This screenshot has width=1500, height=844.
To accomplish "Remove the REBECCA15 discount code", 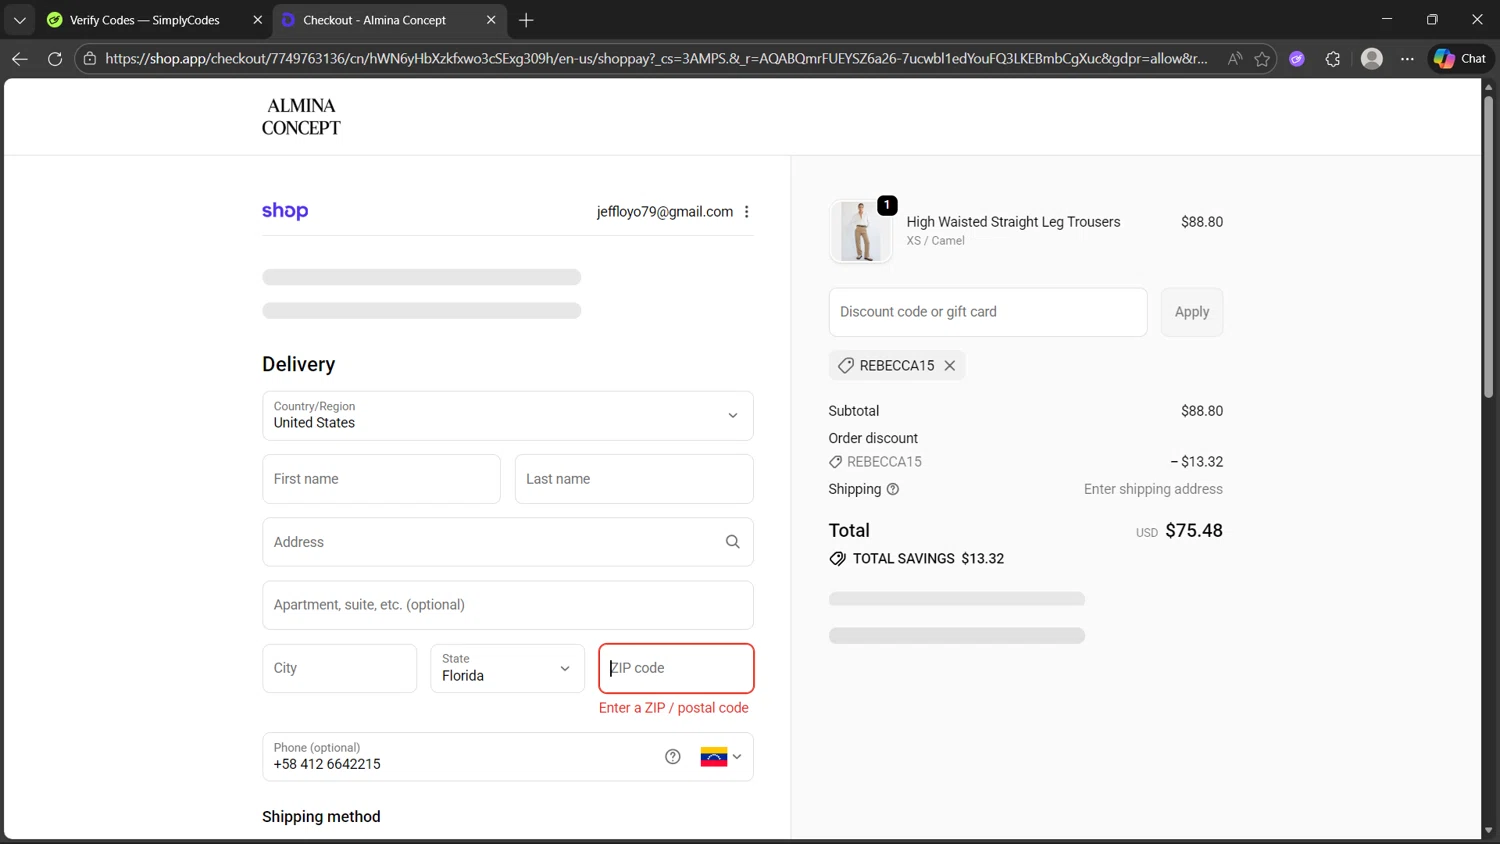I will click(x=950, y=366).
